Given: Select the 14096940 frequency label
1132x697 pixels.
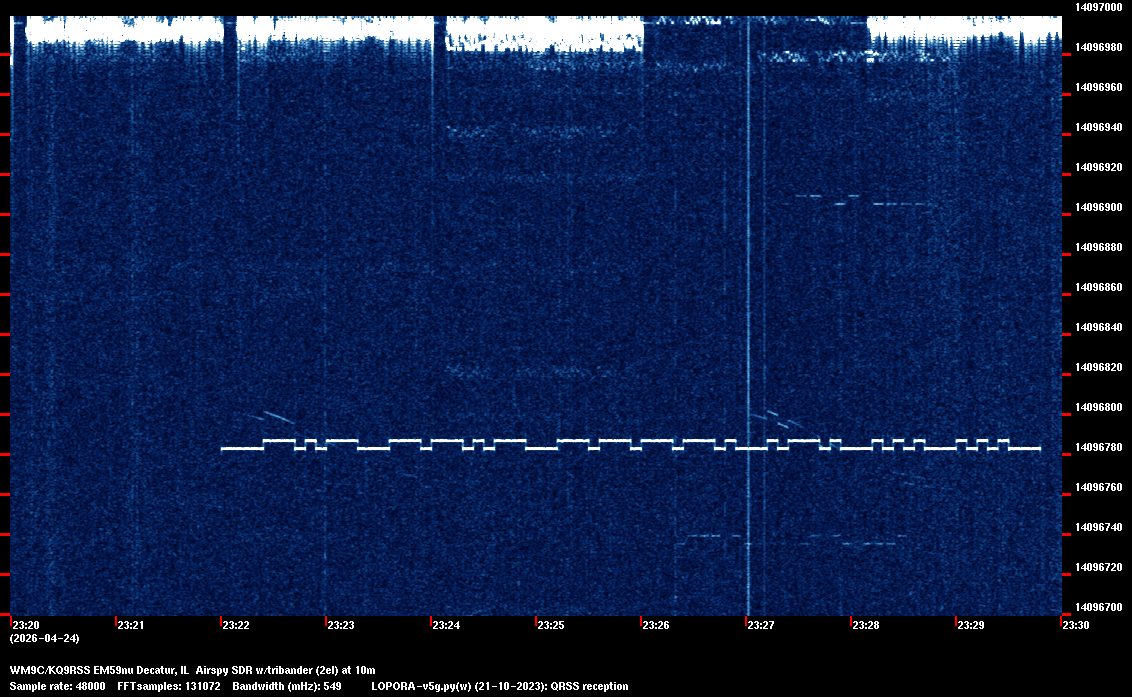Looking at the screenshot, I should pos(1099,127).
